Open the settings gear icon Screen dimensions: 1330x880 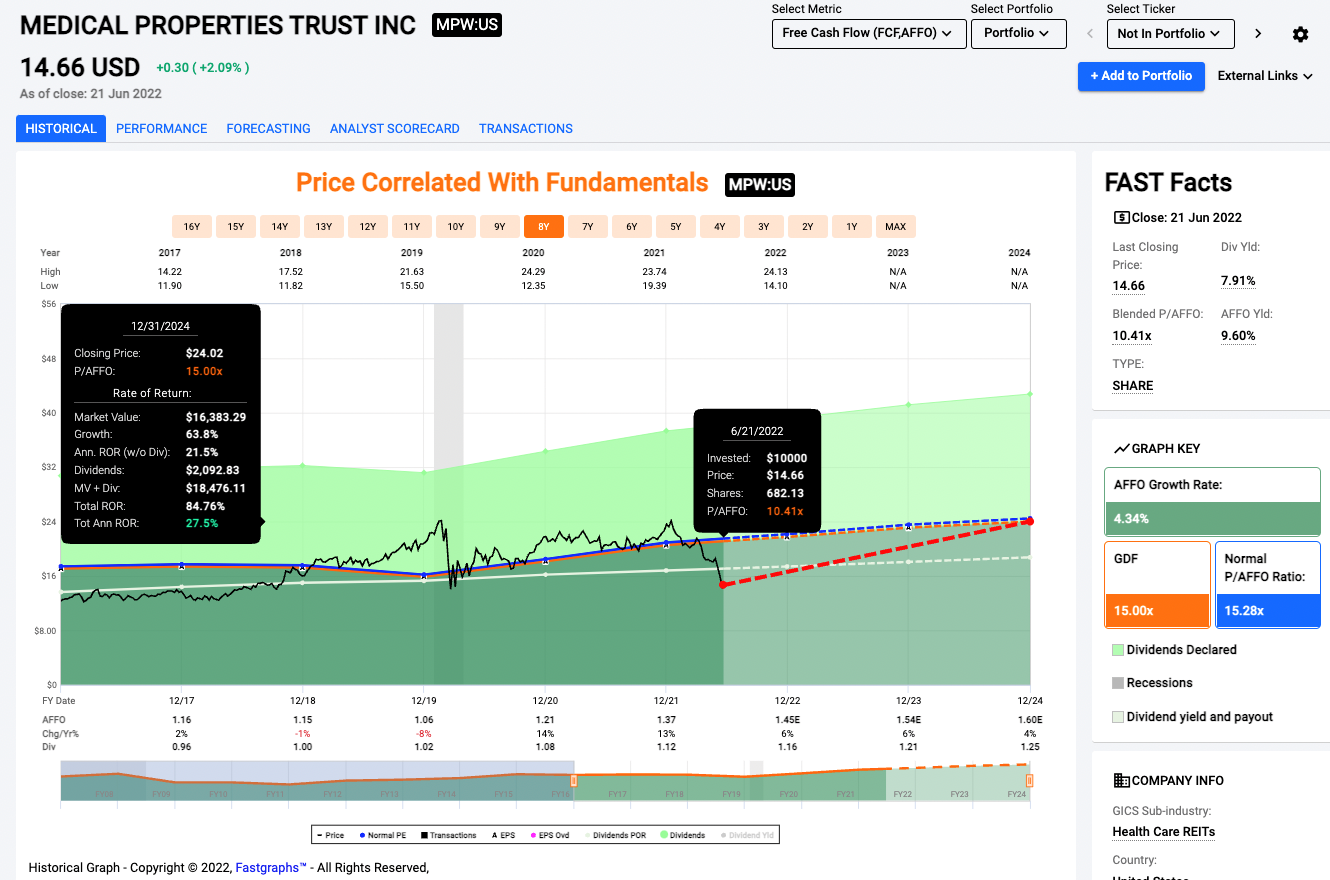tap(1300, 34)
